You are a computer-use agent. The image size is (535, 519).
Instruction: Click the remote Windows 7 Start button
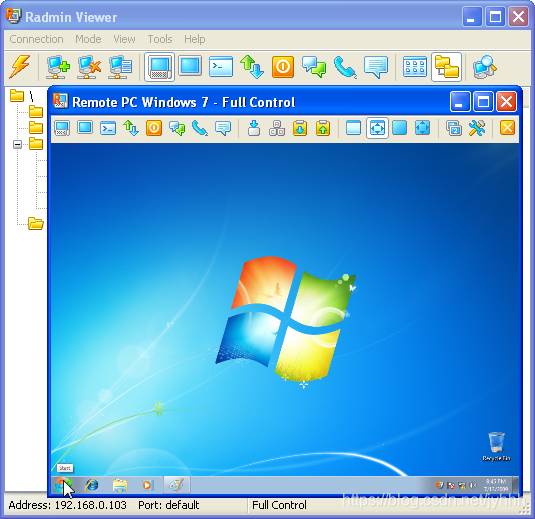coord(63,485)
